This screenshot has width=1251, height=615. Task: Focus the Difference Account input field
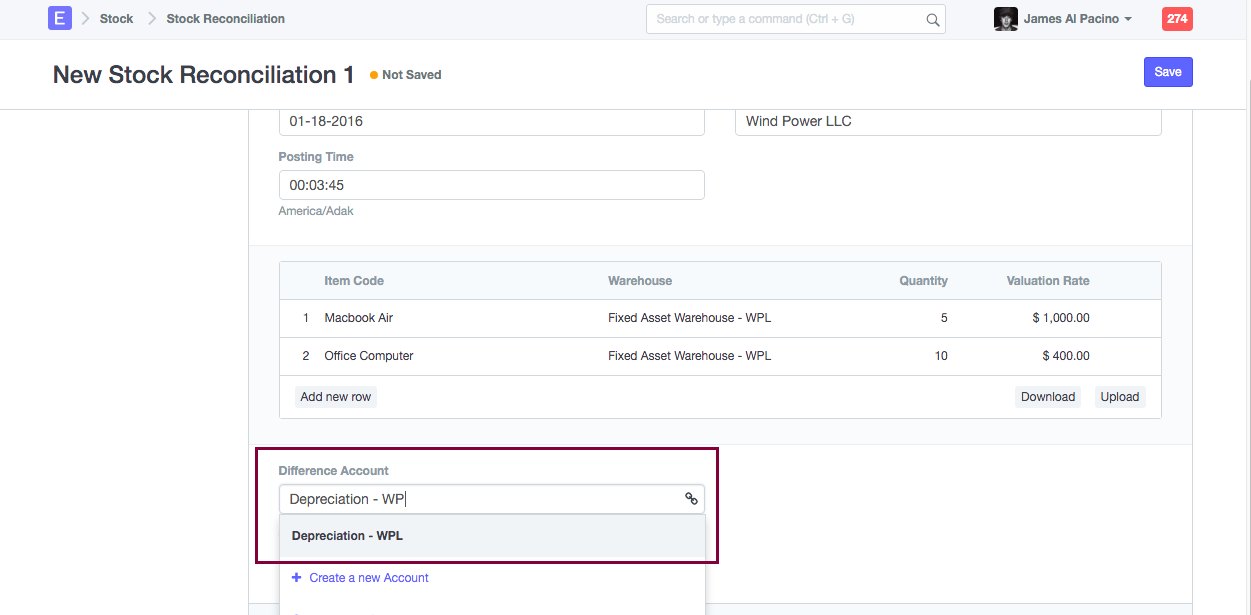click(x=480, y=499)
